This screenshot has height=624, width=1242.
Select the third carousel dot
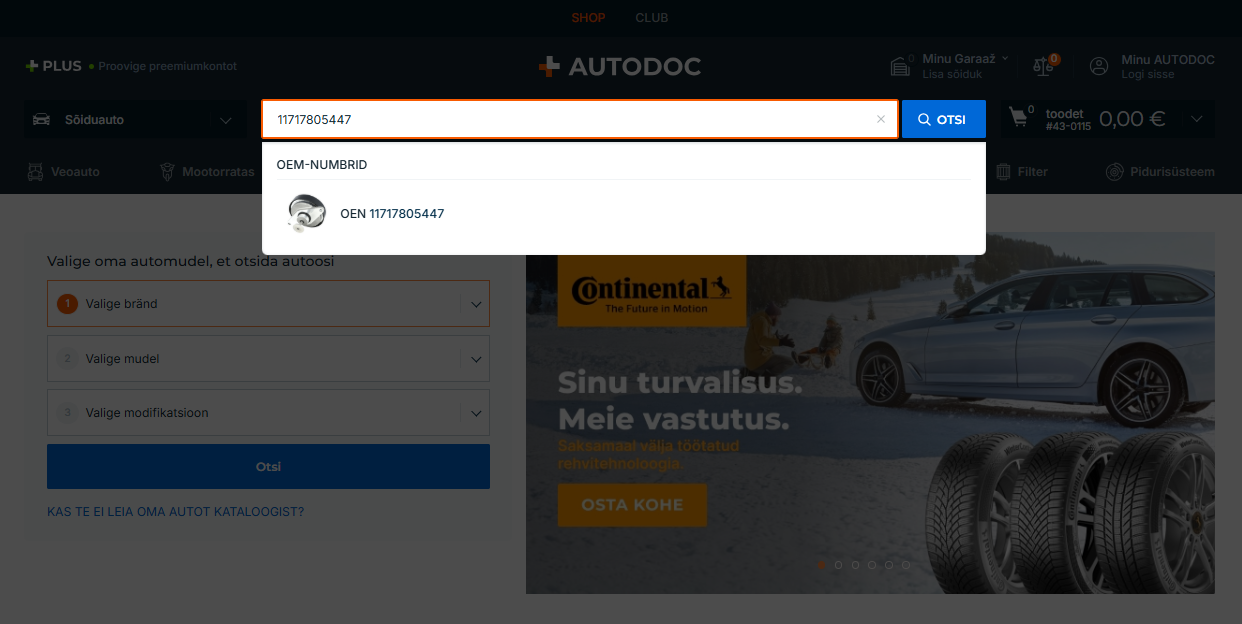856,565
